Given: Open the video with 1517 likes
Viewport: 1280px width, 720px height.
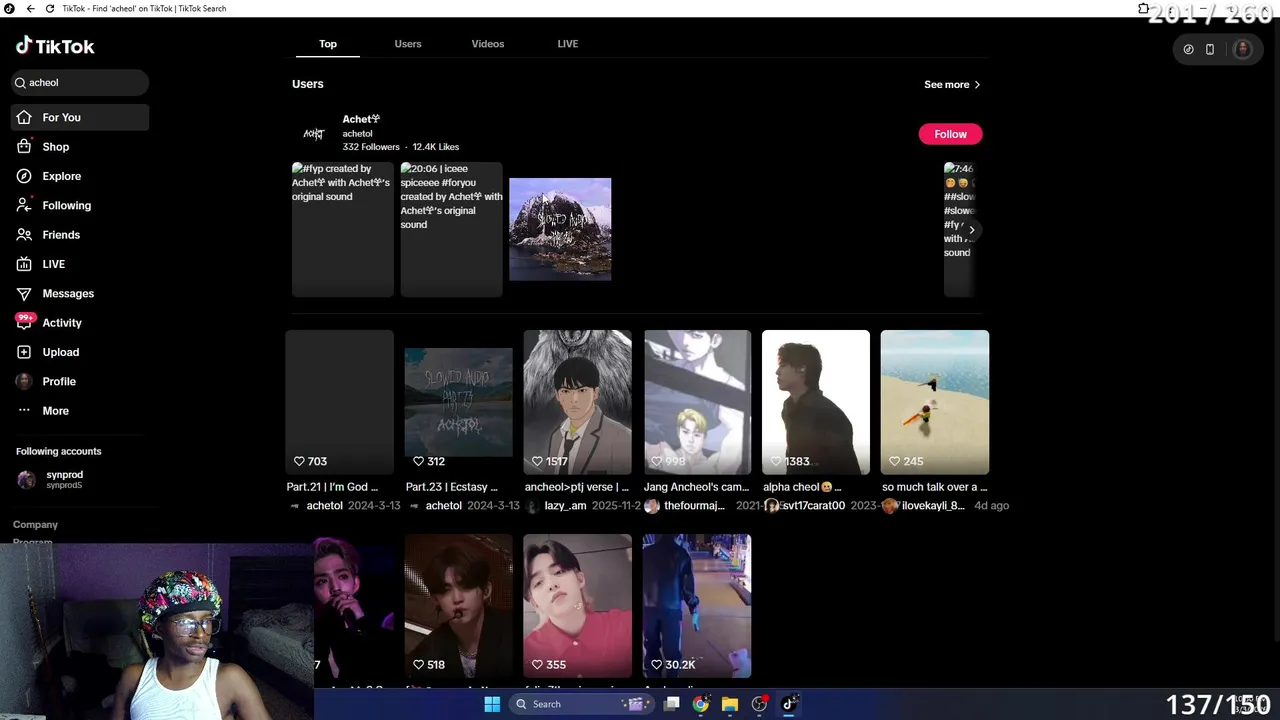Looking at the screenshot, I should click(x=577, y=402).
